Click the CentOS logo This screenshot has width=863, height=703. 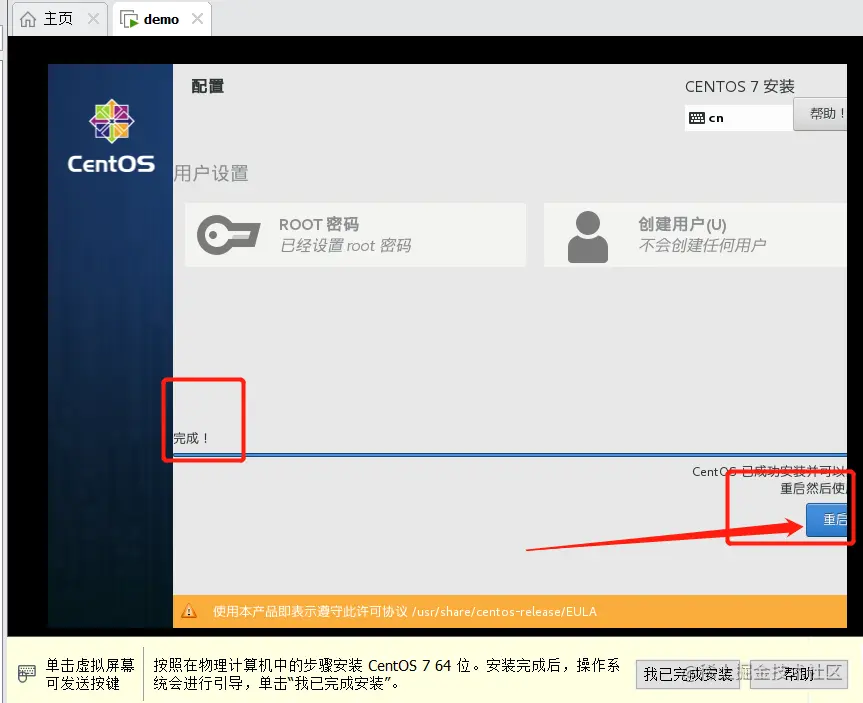coord(111,137)
